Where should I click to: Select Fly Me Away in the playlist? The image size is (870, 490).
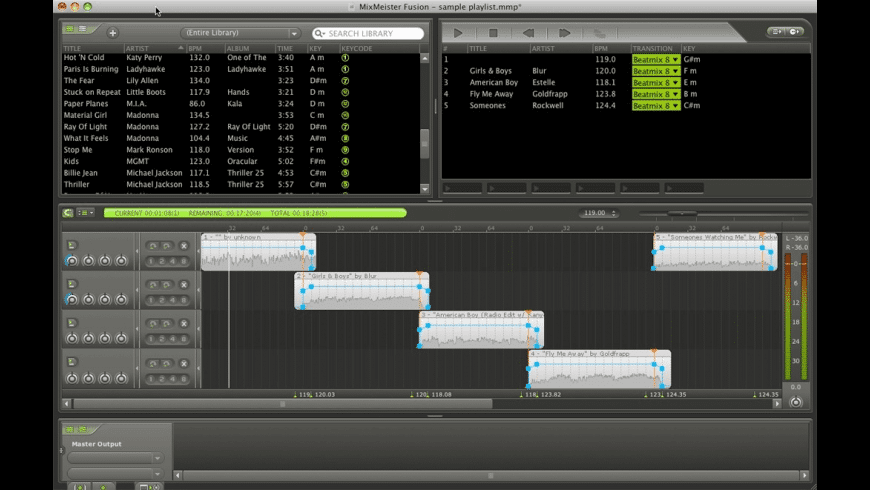492,94
